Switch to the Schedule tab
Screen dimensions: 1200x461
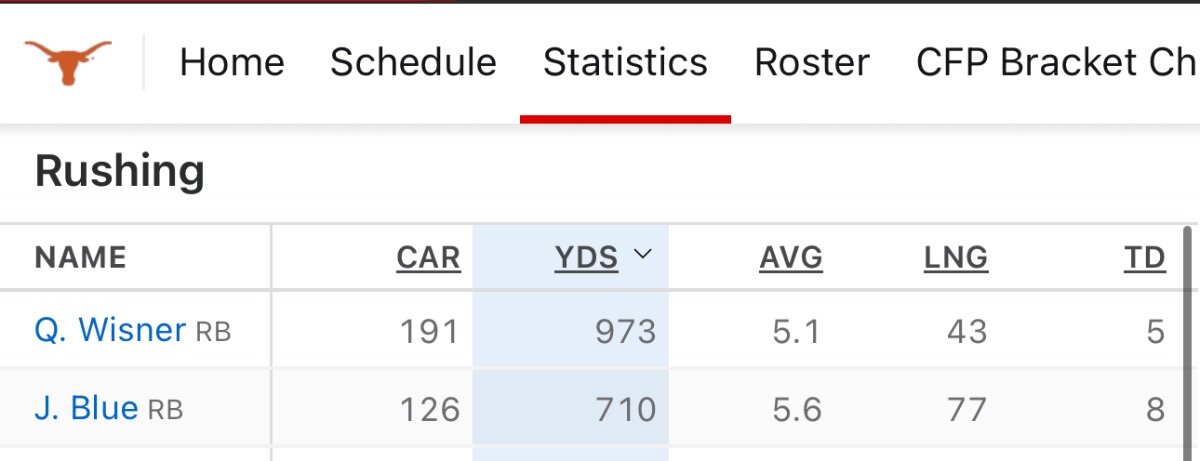(x=413, y=62)
